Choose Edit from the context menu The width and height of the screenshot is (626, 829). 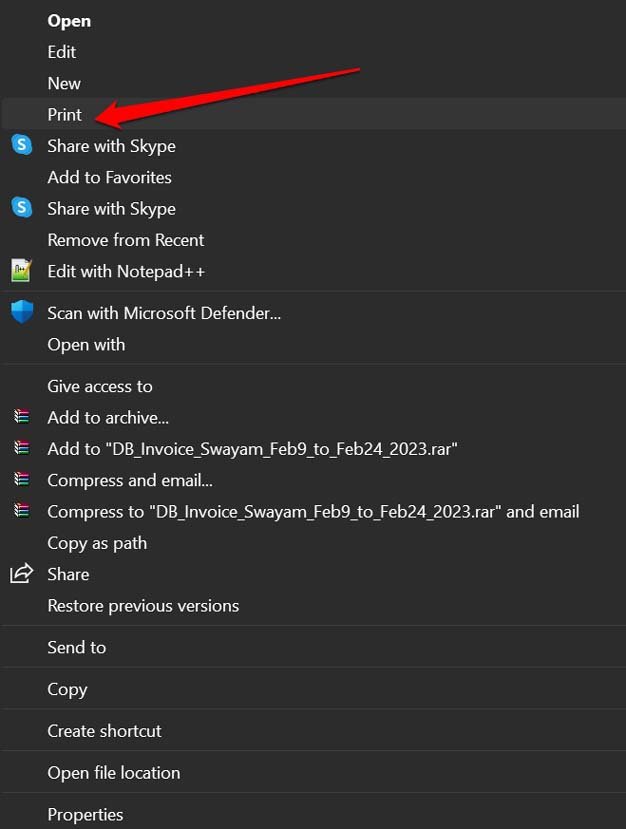62,51
